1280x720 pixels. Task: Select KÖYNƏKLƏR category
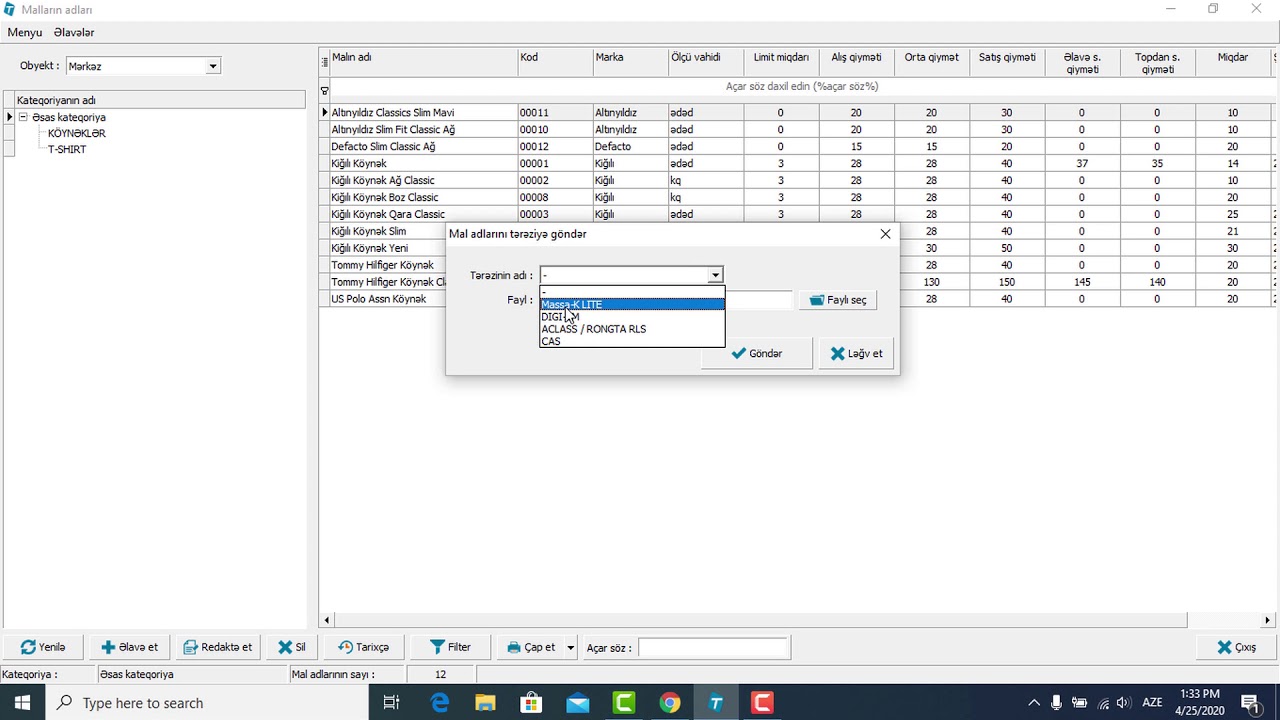77,133
